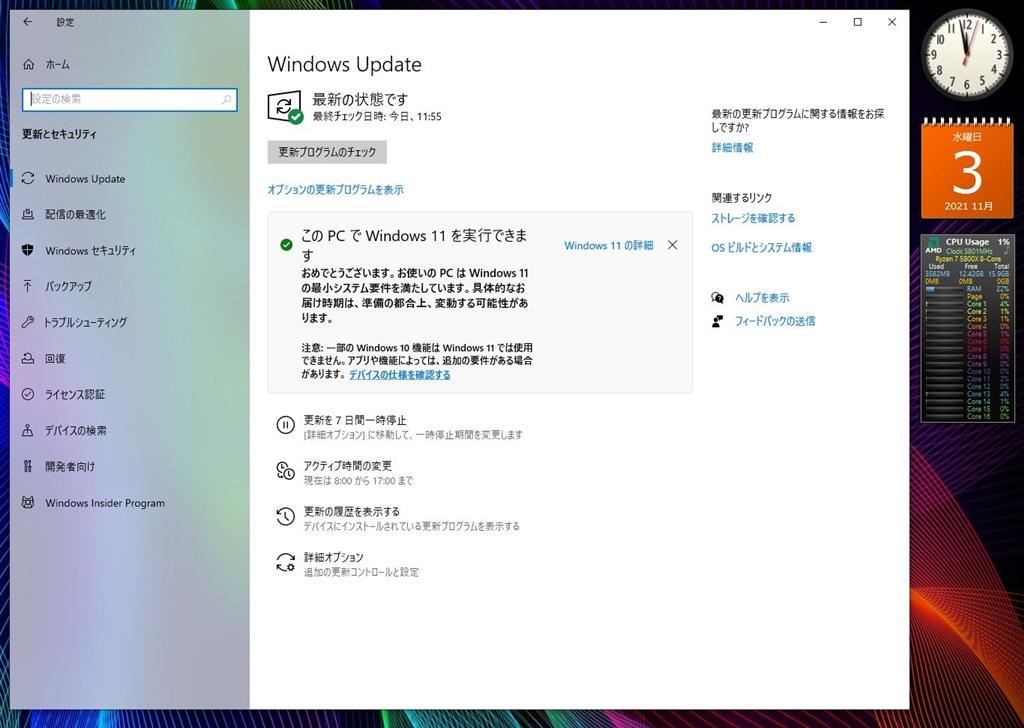Open 回復 recovery settings
This screenshot has width=1024, height=728.
(56, 358)
